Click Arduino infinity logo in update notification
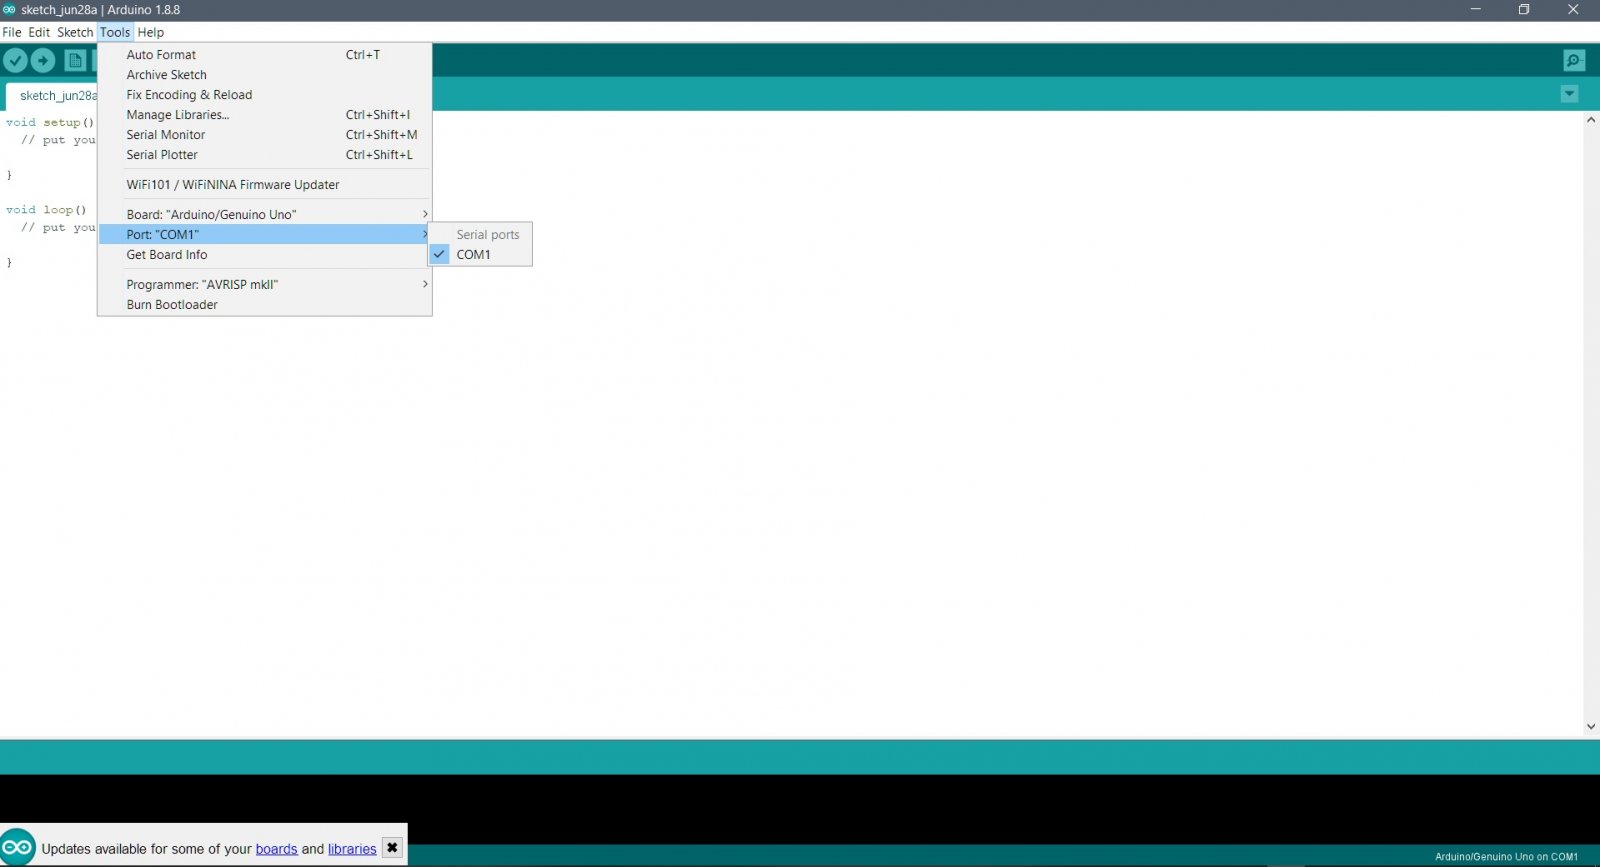1600x867 pixels. (x=18, y=847)
